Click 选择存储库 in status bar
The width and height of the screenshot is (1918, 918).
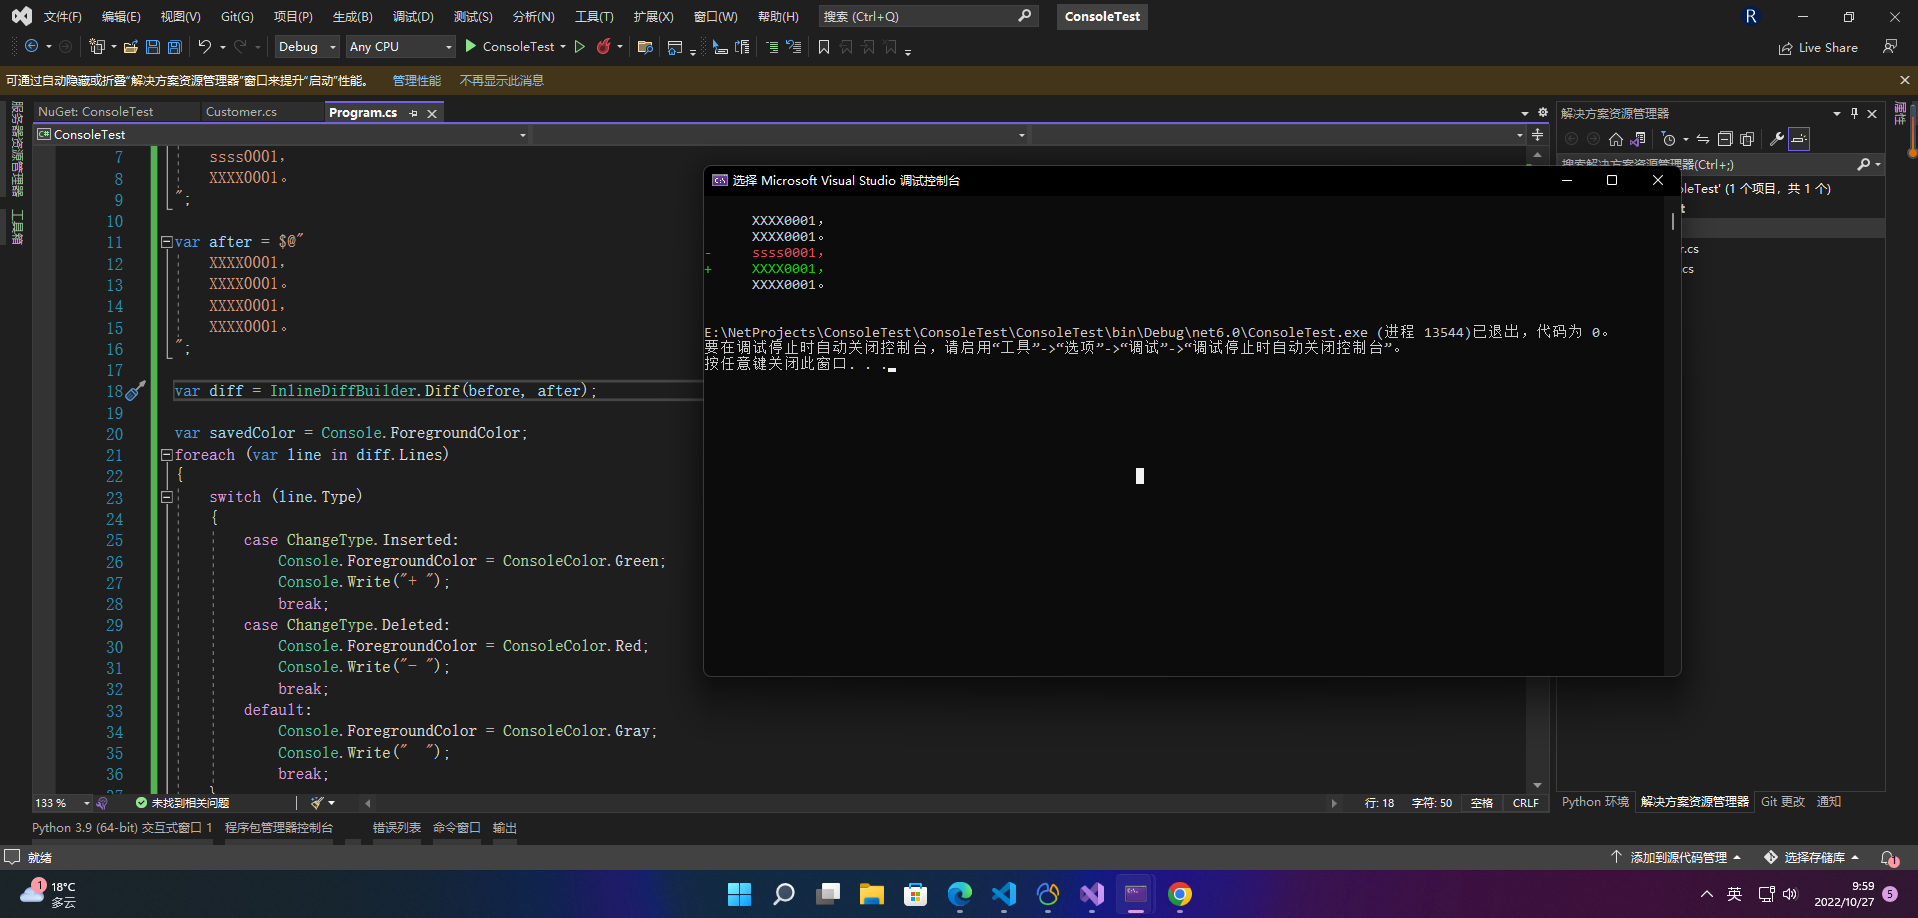point(1812,858)
